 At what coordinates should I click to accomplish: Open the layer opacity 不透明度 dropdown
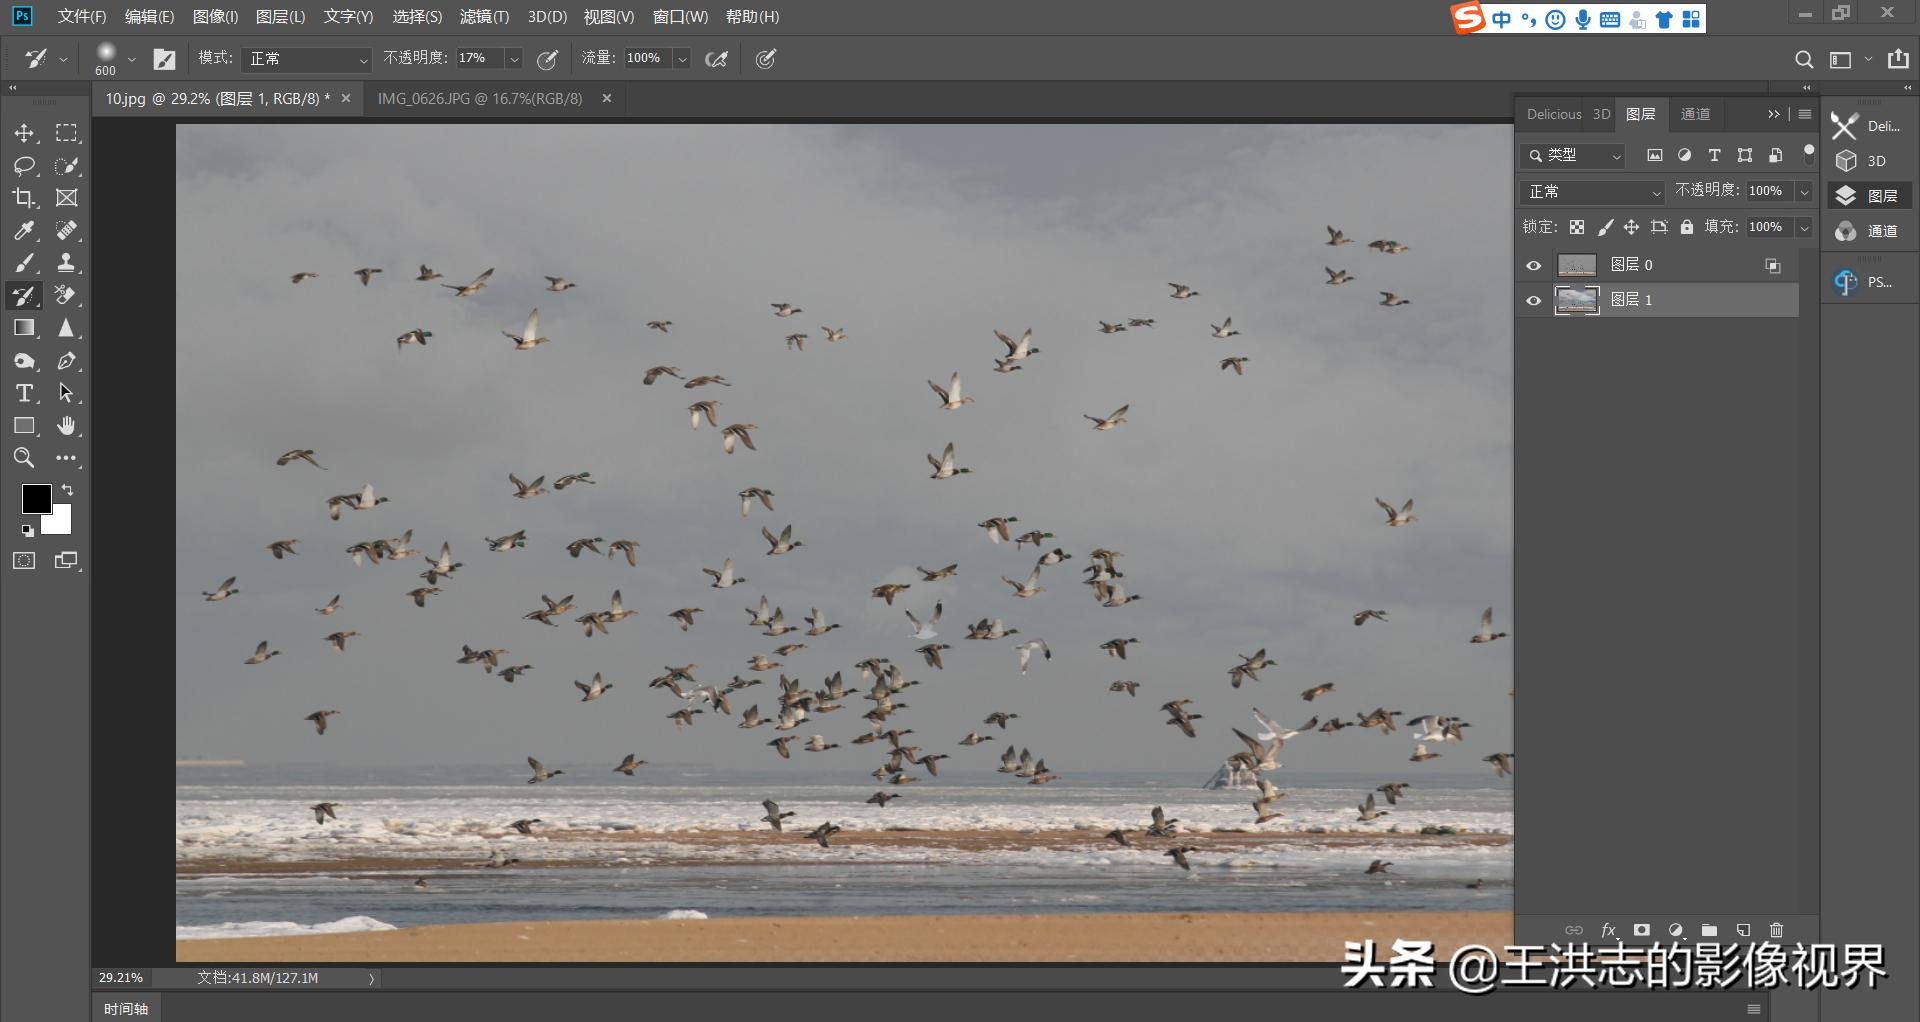(x=1804, y=191)
